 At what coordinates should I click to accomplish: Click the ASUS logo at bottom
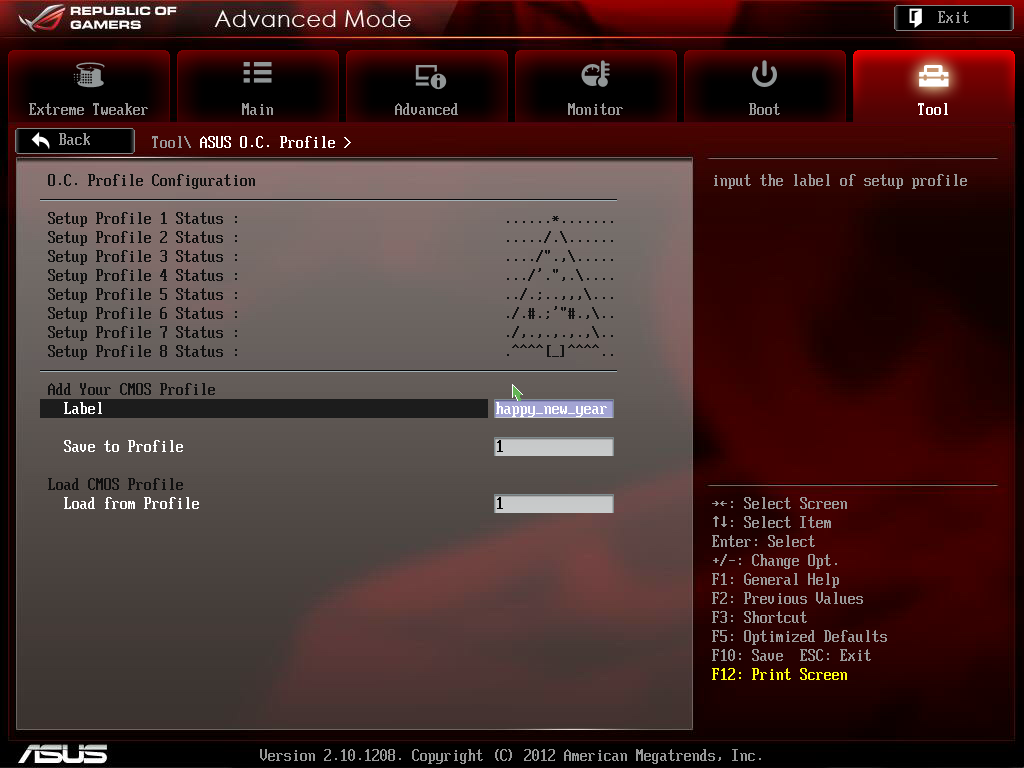(x=63, y=754)
